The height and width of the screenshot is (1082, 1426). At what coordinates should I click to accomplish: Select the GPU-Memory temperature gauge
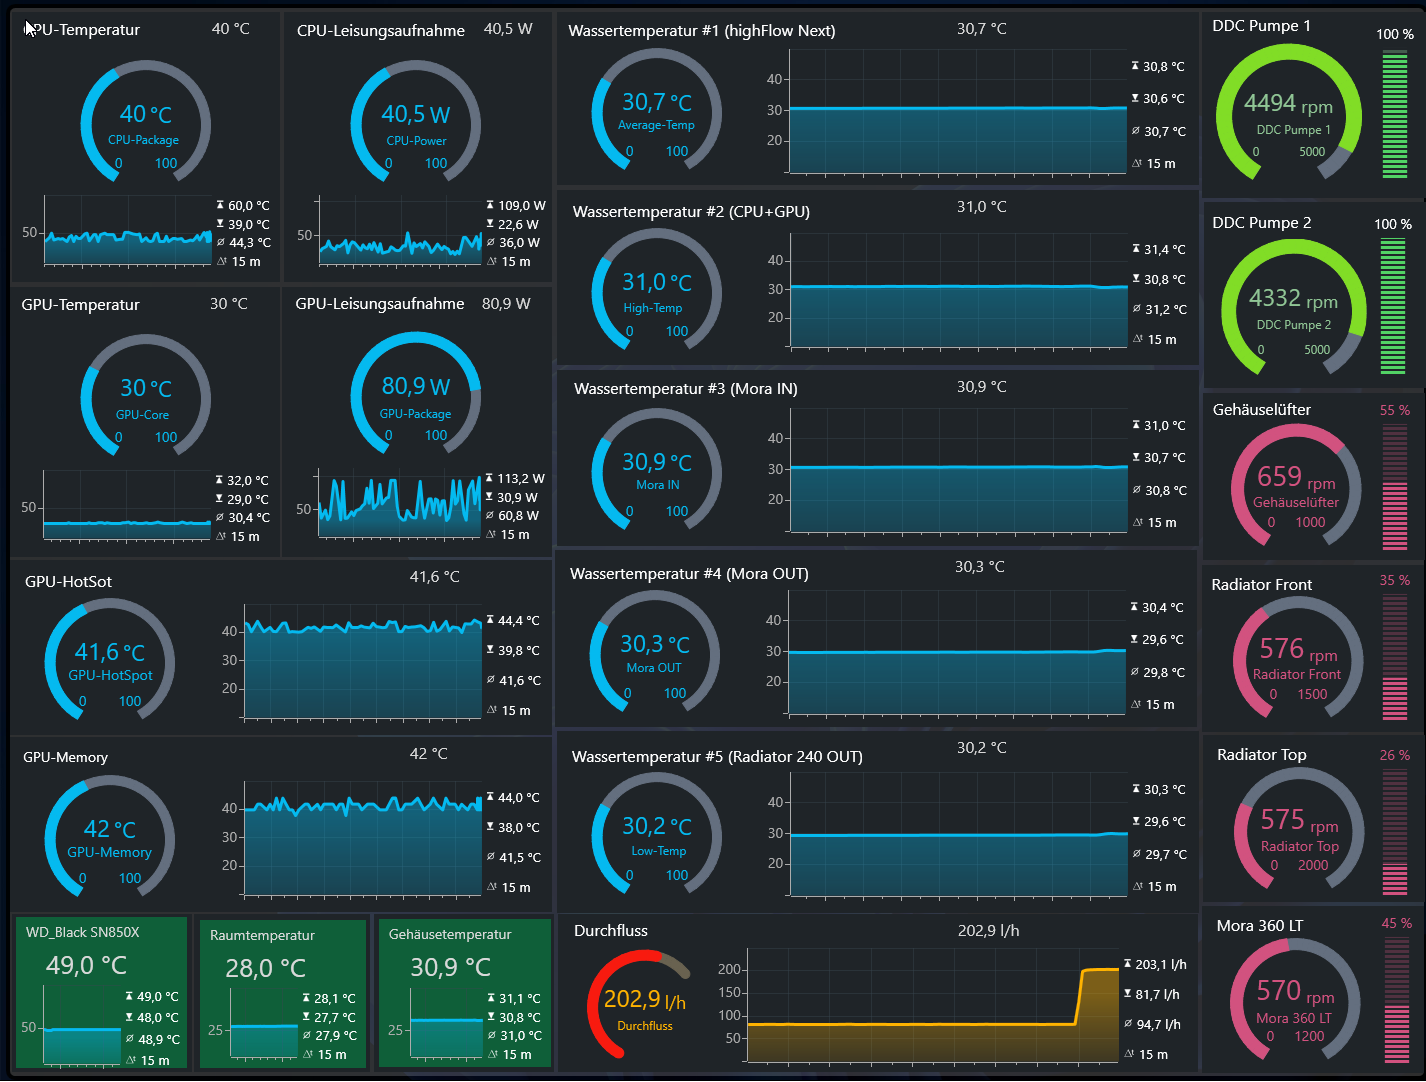(x=110, y=837)
